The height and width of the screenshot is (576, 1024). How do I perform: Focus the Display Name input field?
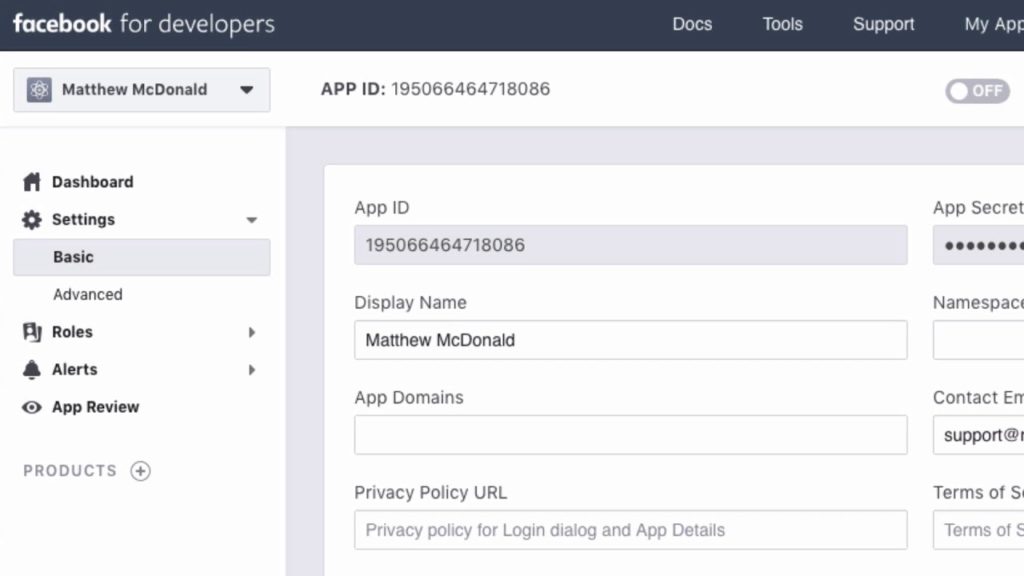click(631, 340)
